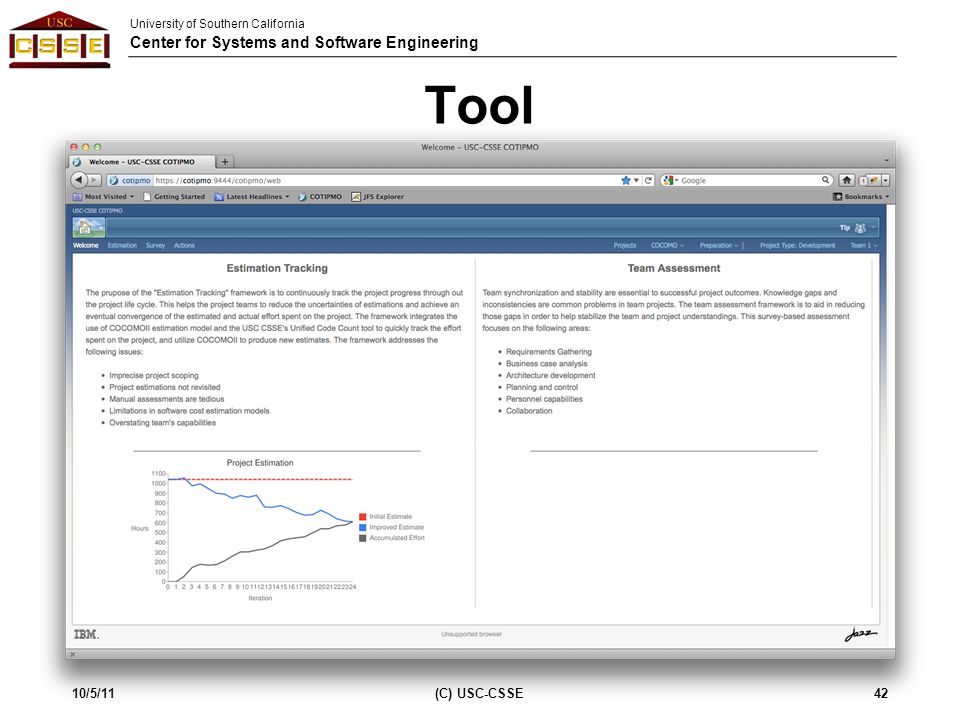Click the COTIPMO home picture icon
960x720 pixels.
[89, 228]
